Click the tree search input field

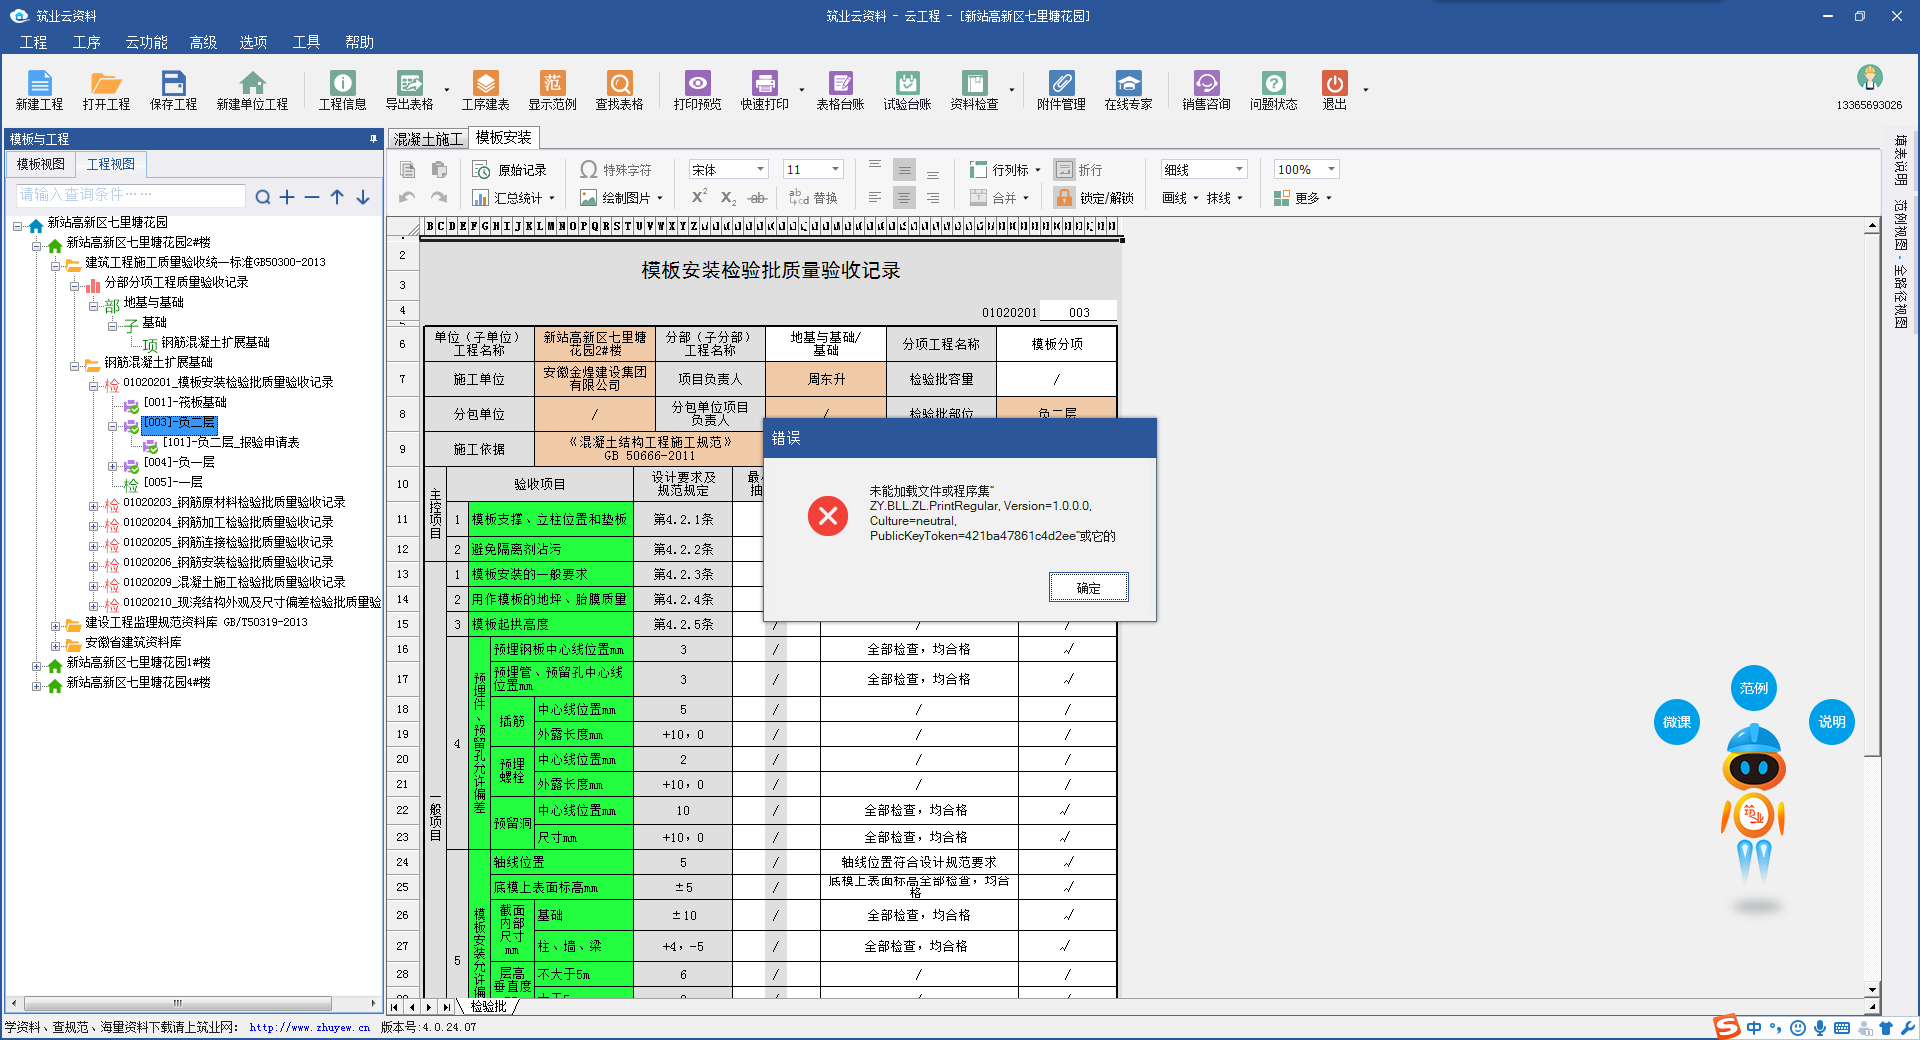(130, 195)
